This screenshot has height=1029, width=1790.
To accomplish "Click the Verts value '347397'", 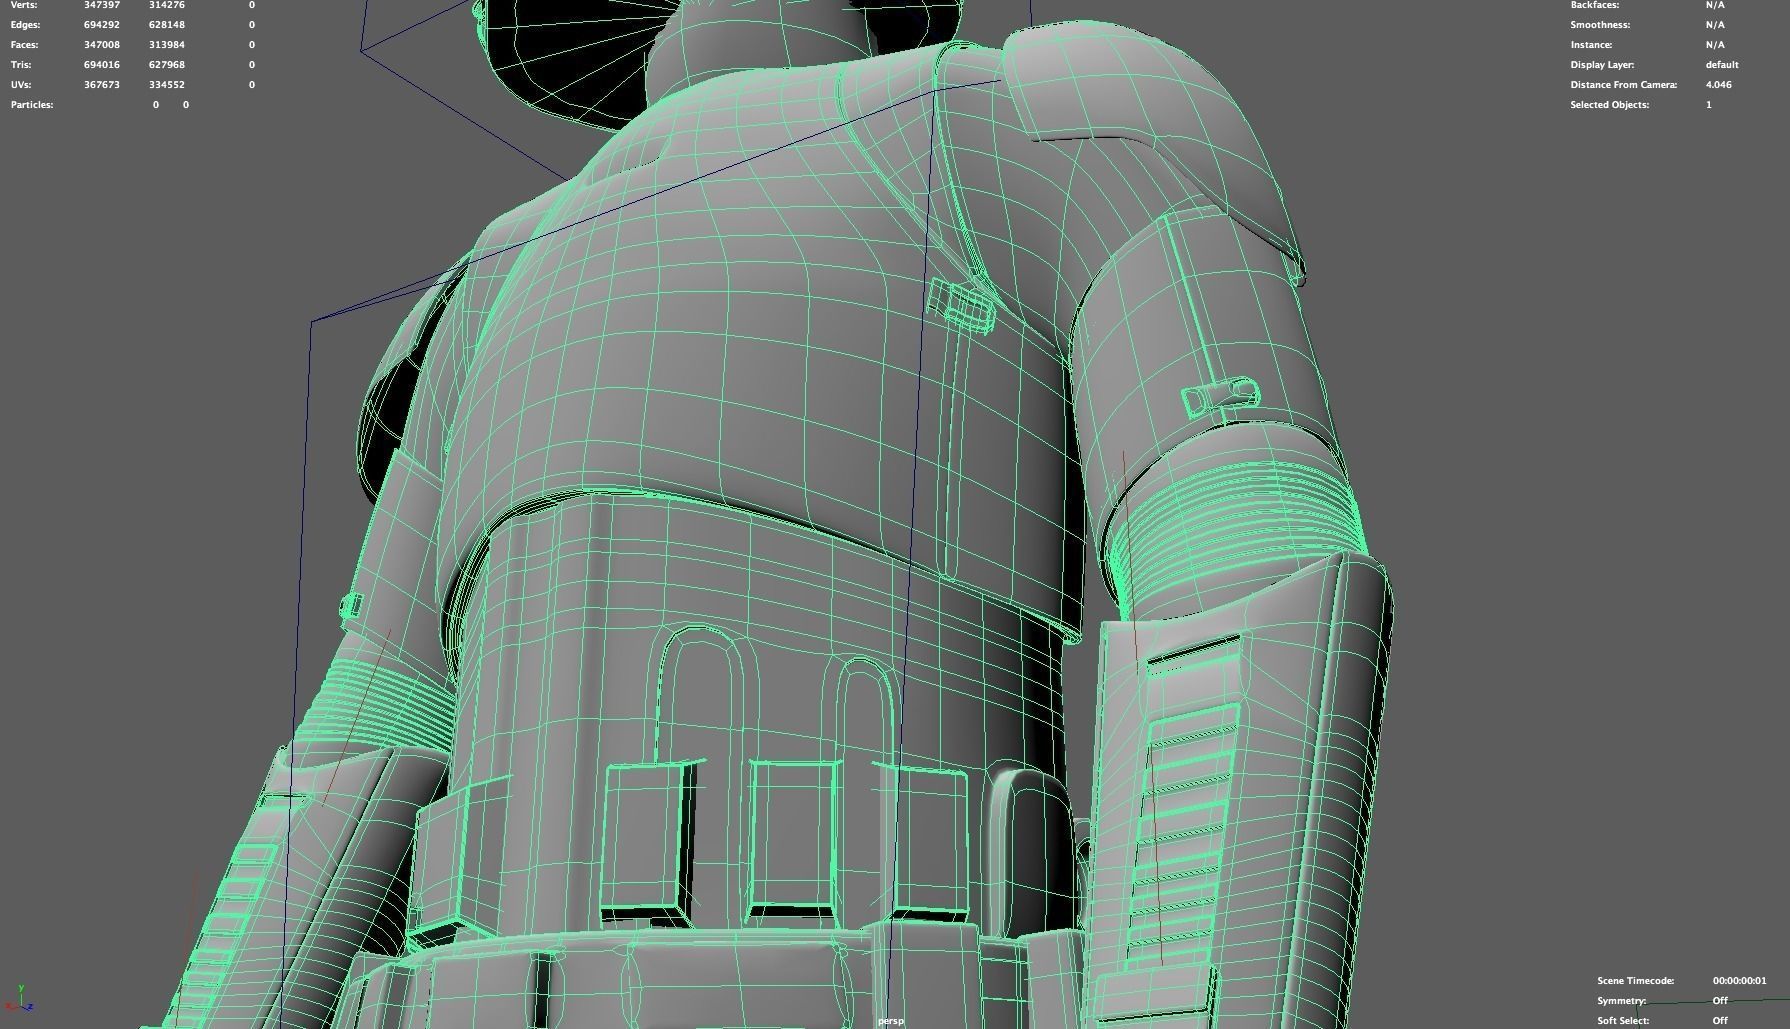I will click(102, 5).
